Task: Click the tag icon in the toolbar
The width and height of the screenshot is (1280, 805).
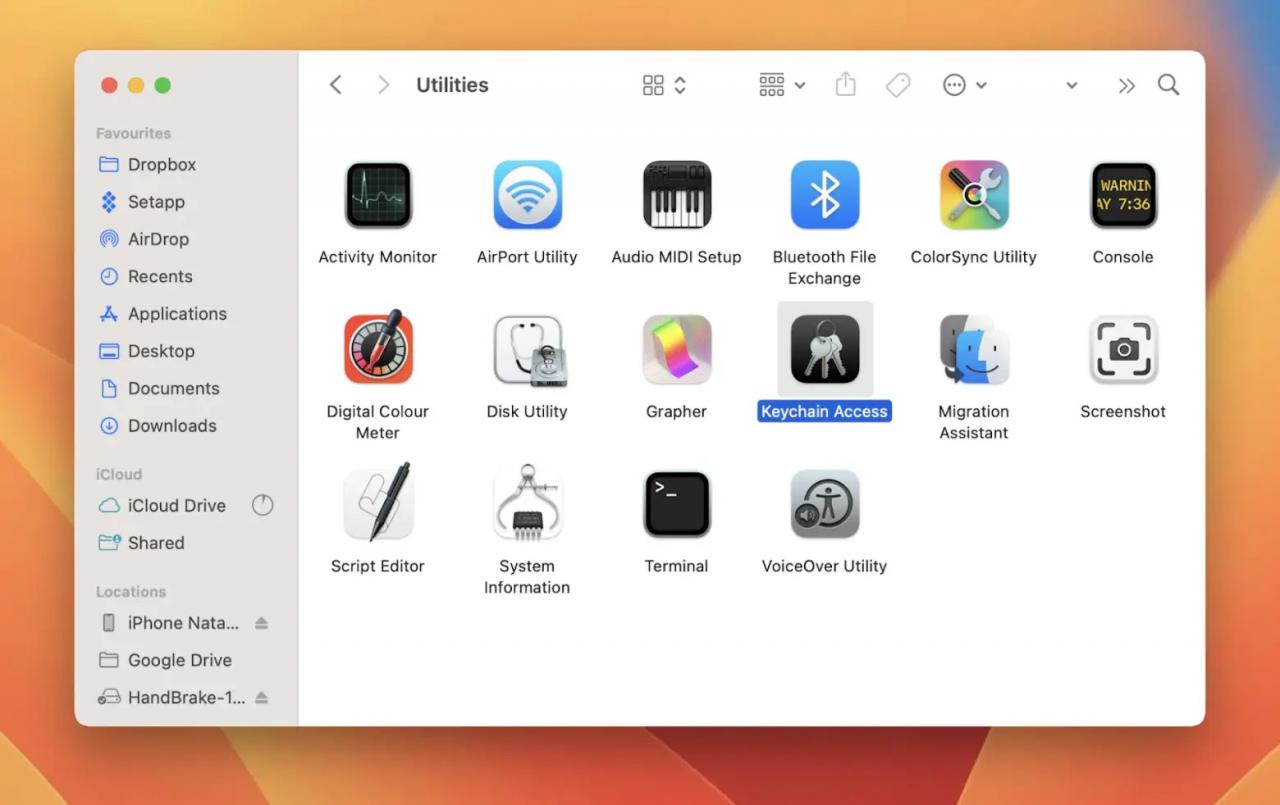Action: point(898,85)
